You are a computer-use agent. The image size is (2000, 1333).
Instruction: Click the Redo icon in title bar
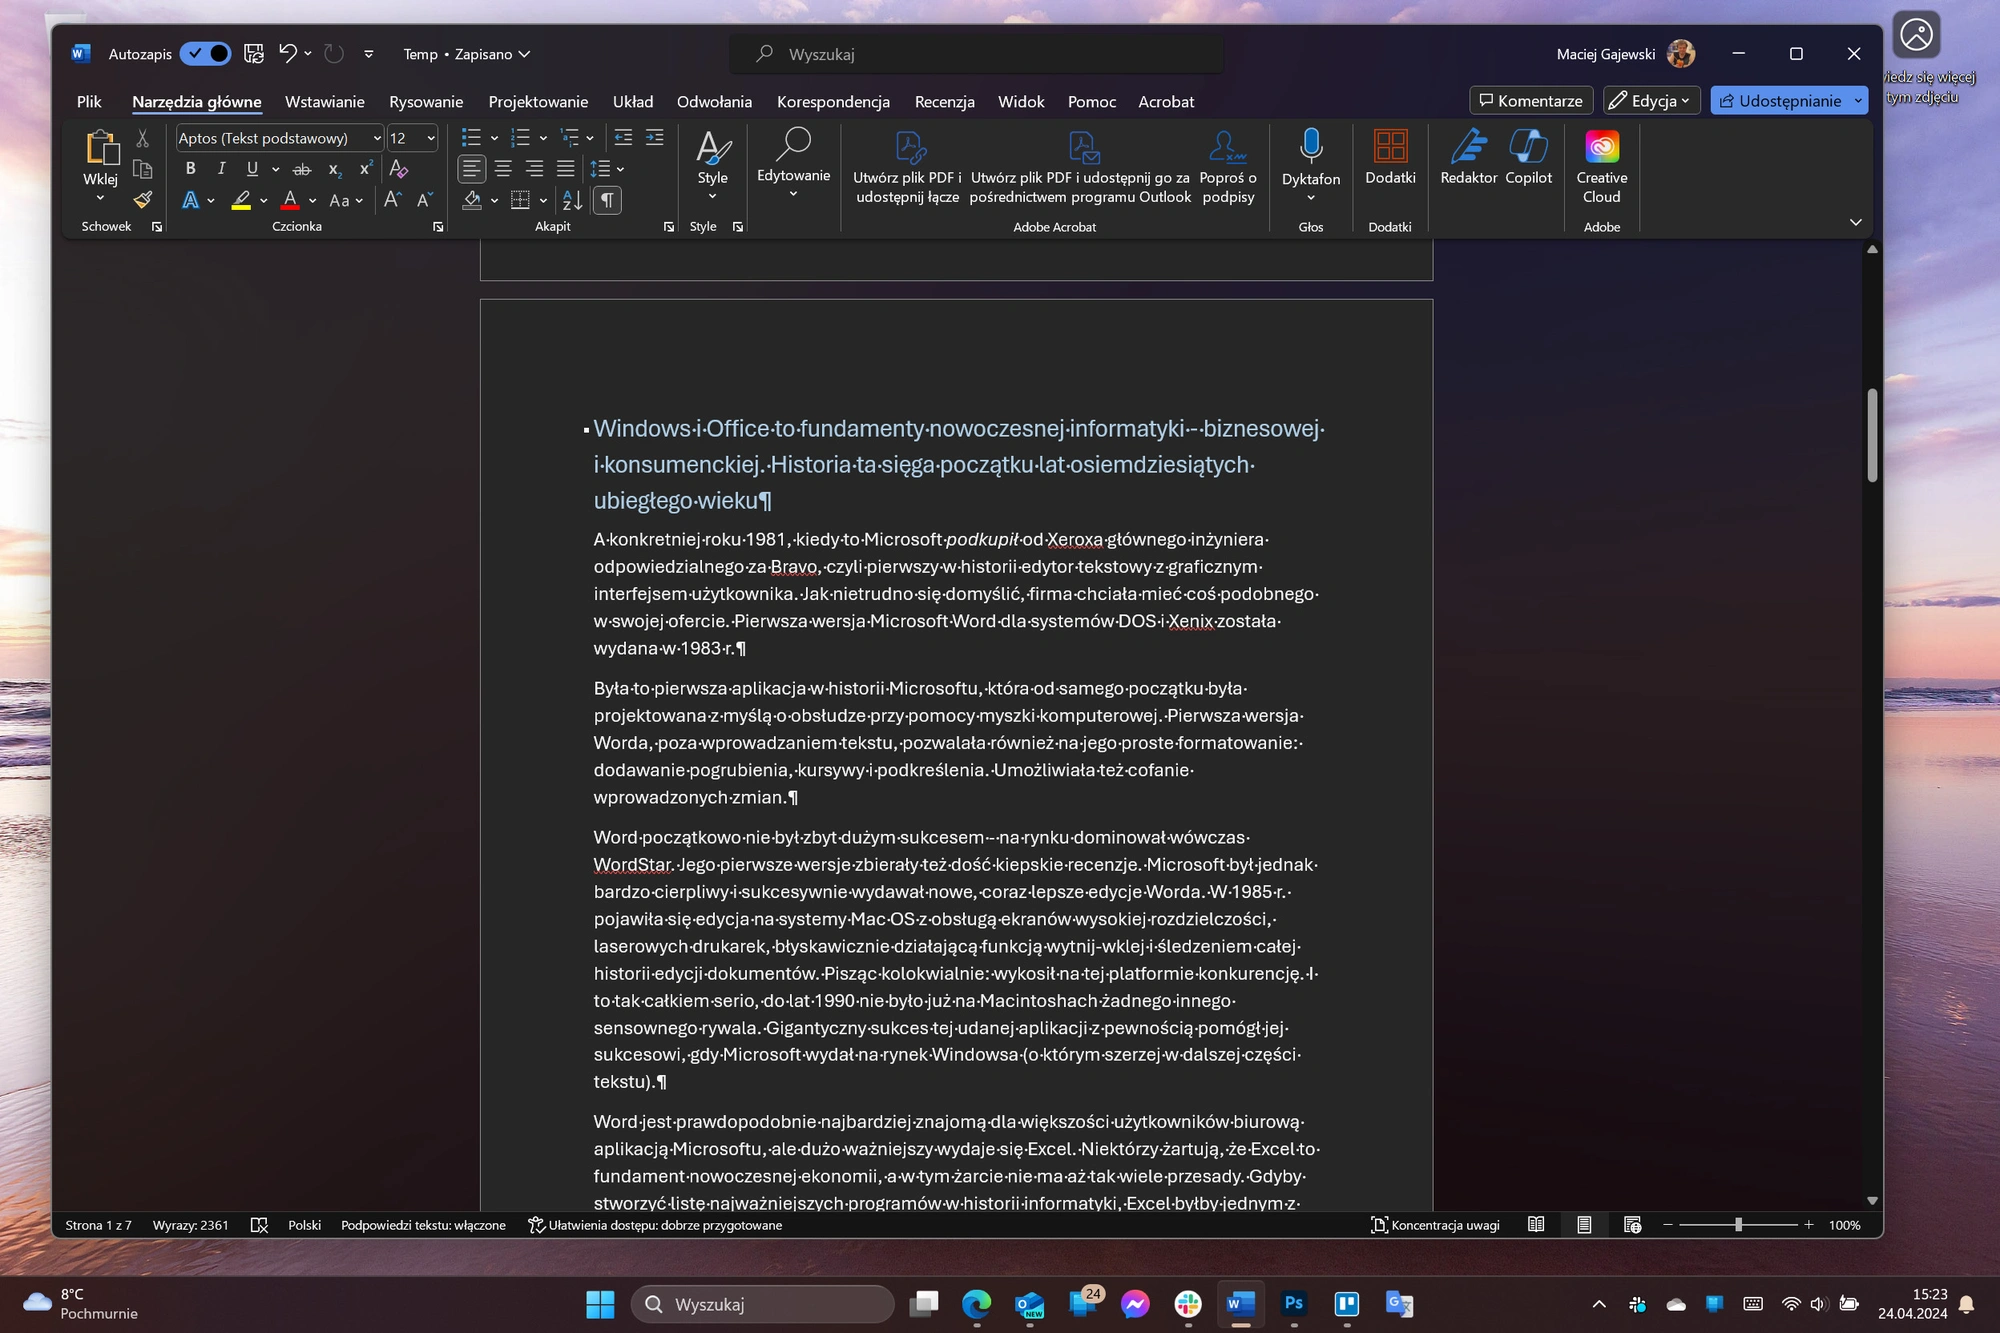point(334,54)
